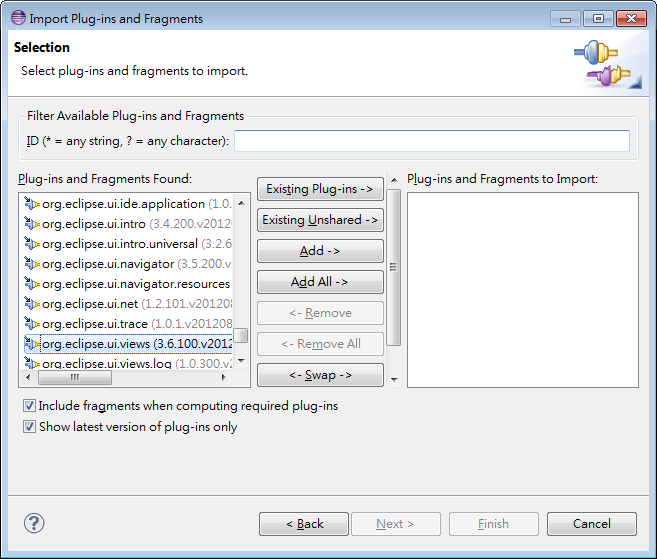This screenshot has height=559, width=657.
Task: Click the plug-in icon beside org.eclipse.ui.views.log
Action: pos(32,363)
